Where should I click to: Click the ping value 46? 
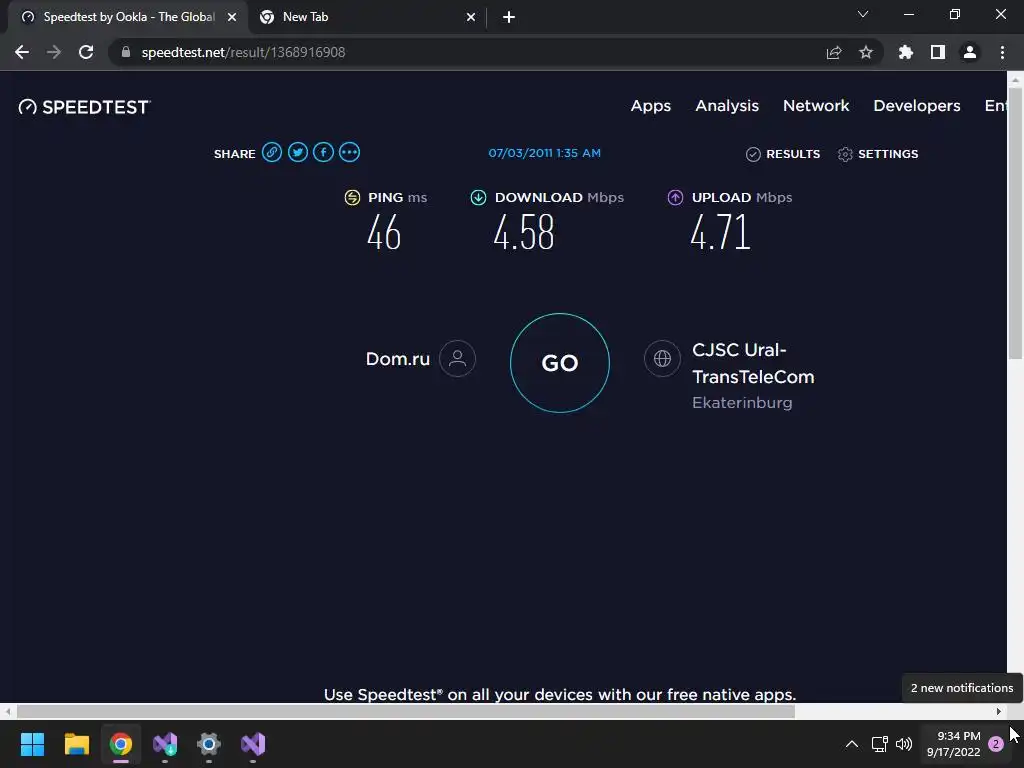click(x=384, y=232)
